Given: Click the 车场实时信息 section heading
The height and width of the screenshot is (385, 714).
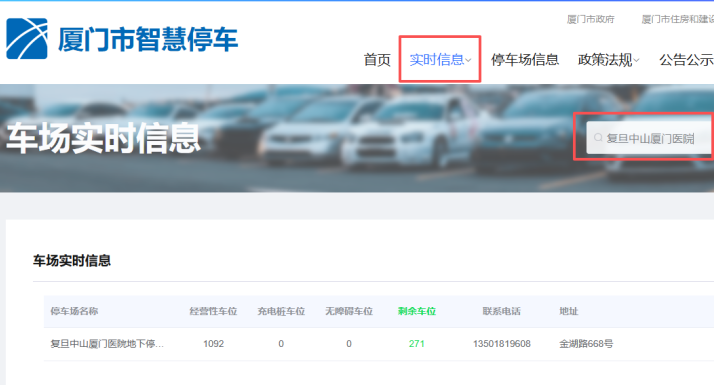Looking at the screenshot, I should [x=72, y=261].
